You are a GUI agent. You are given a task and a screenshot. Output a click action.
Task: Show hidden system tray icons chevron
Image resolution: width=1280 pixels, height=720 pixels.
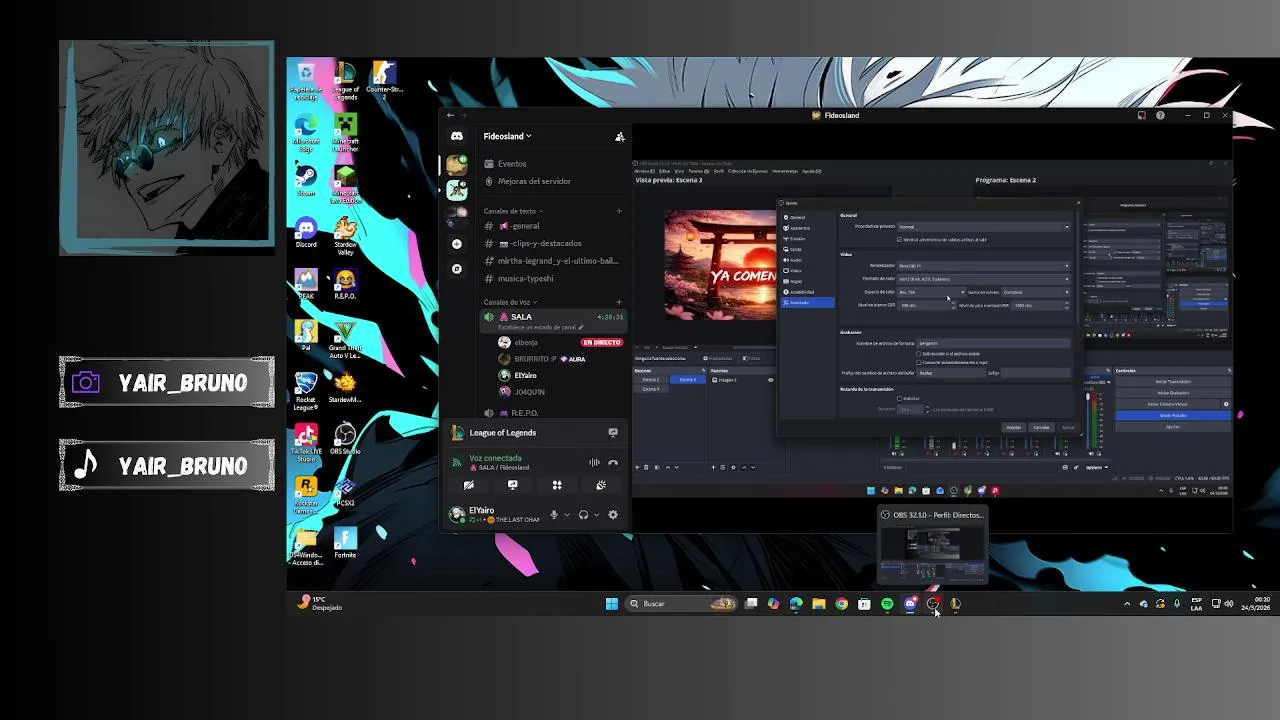pyautogui.click(x=1127, y=604)
